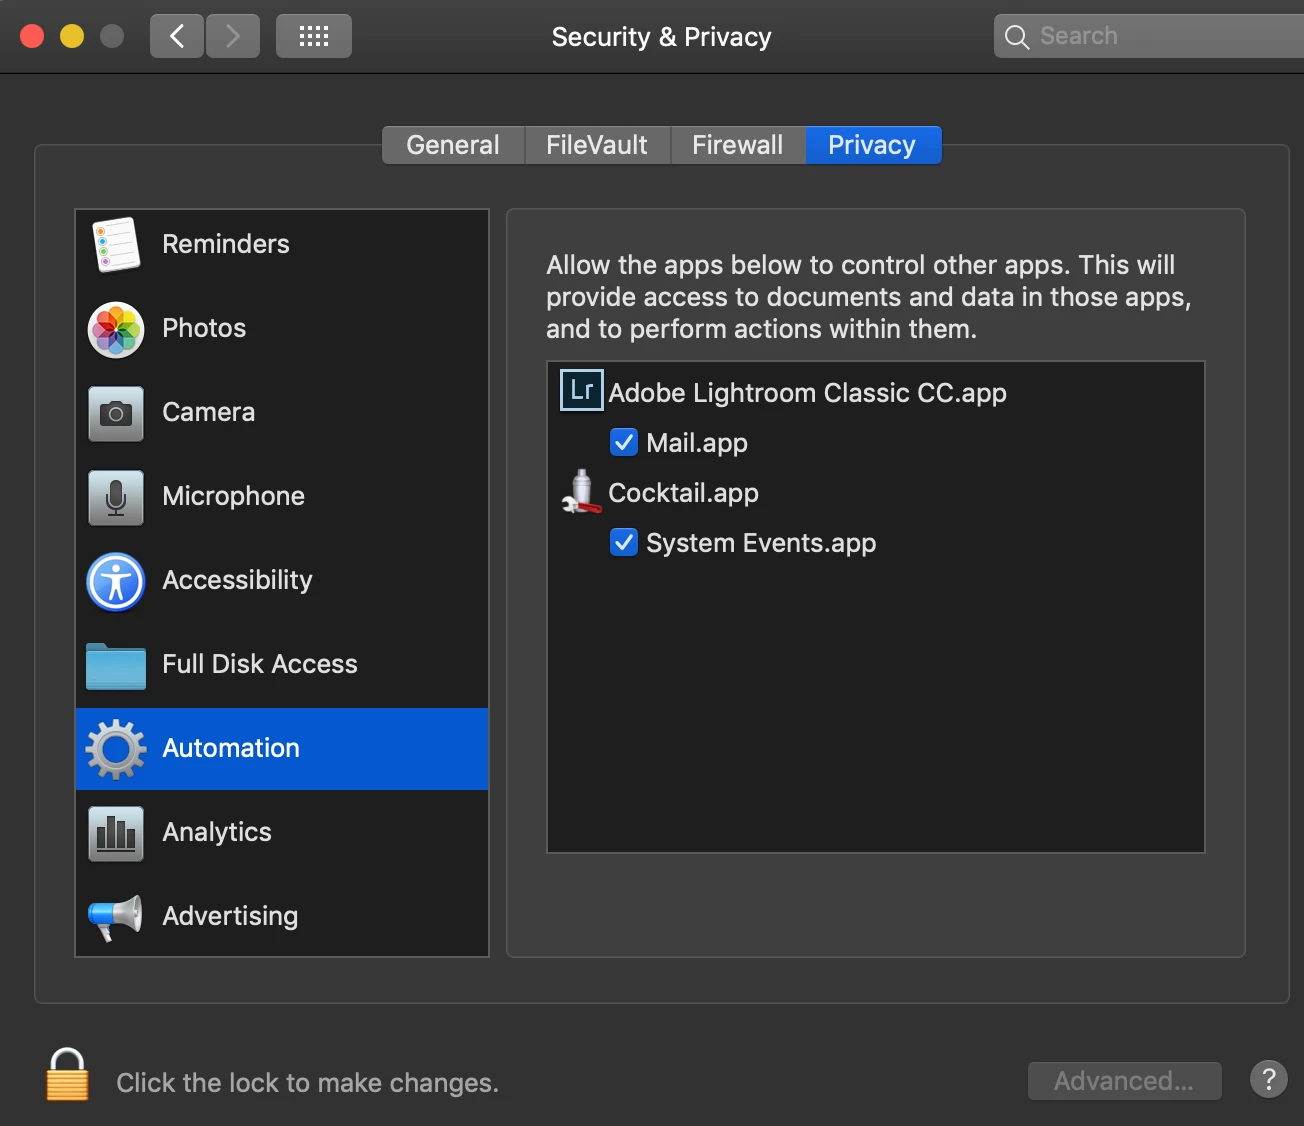Click the Reminders notepad icon
The width and height of the screenshot is (1304, 1126).
tap(116, 245)
